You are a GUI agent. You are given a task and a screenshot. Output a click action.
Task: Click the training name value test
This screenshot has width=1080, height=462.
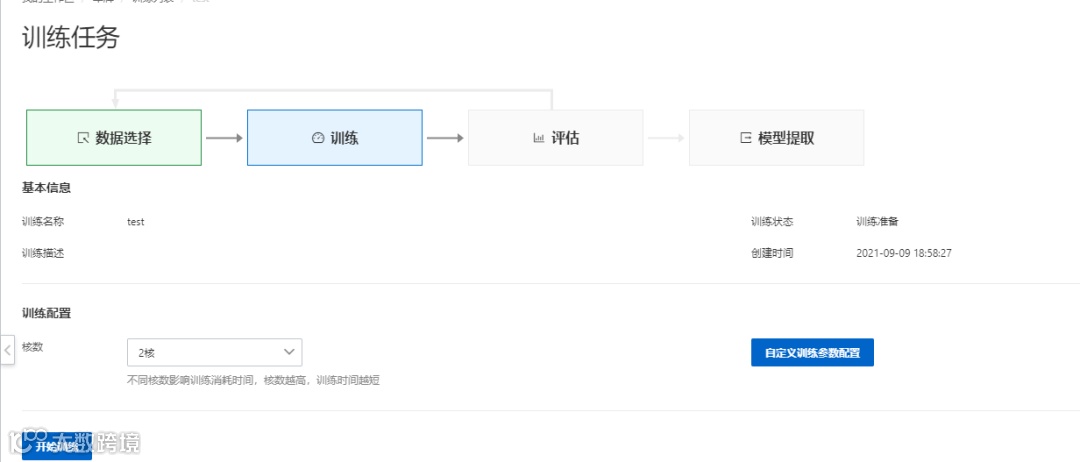click(x=136, y=222)
